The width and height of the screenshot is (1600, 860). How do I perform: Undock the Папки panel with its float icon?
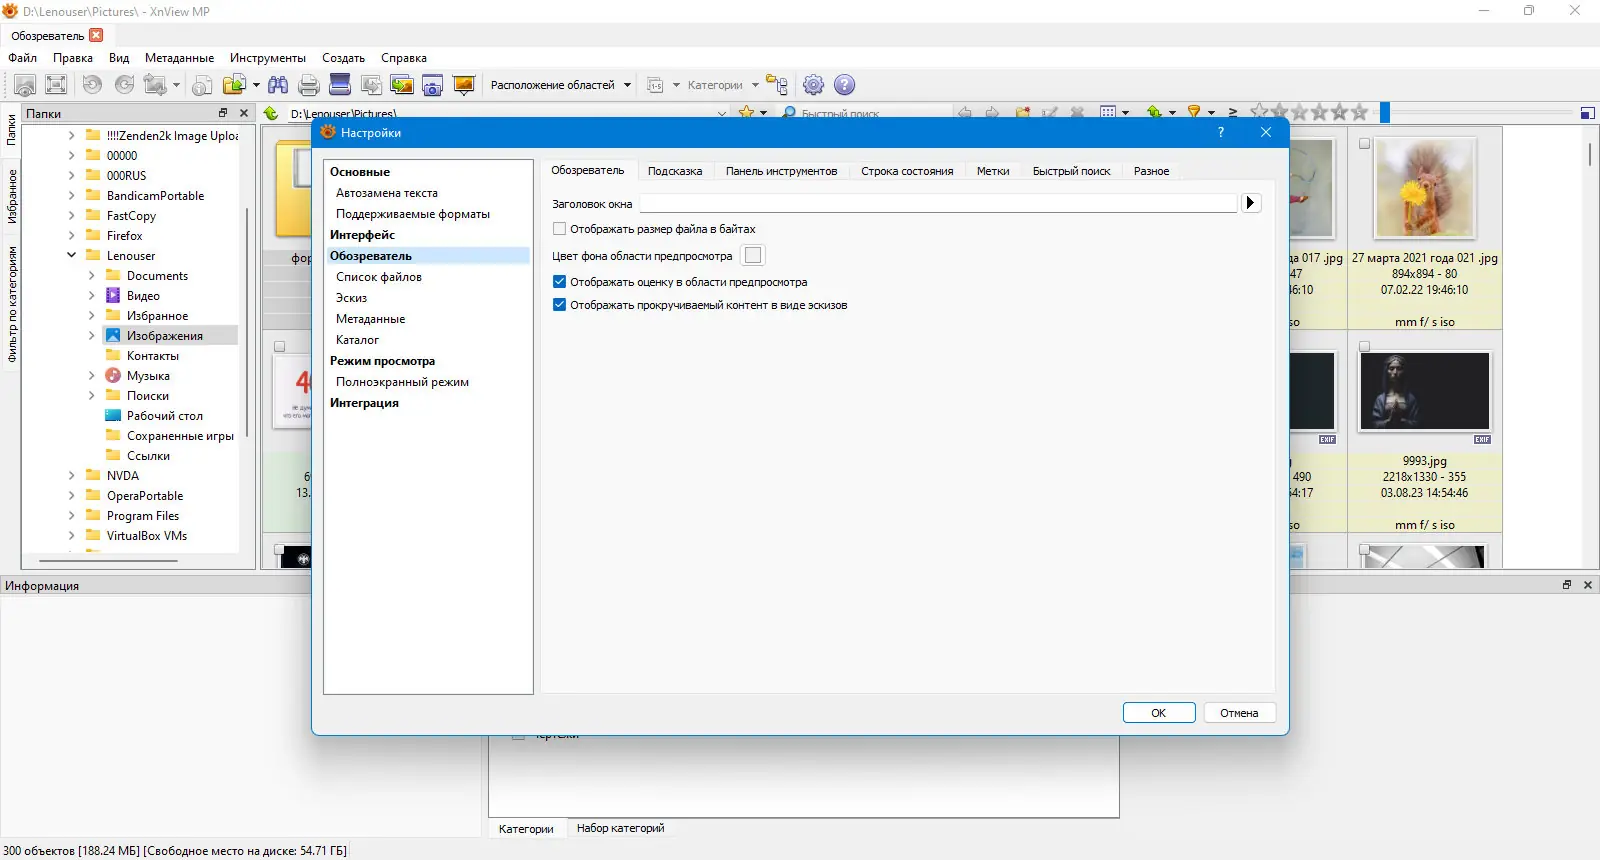point(223,113)
